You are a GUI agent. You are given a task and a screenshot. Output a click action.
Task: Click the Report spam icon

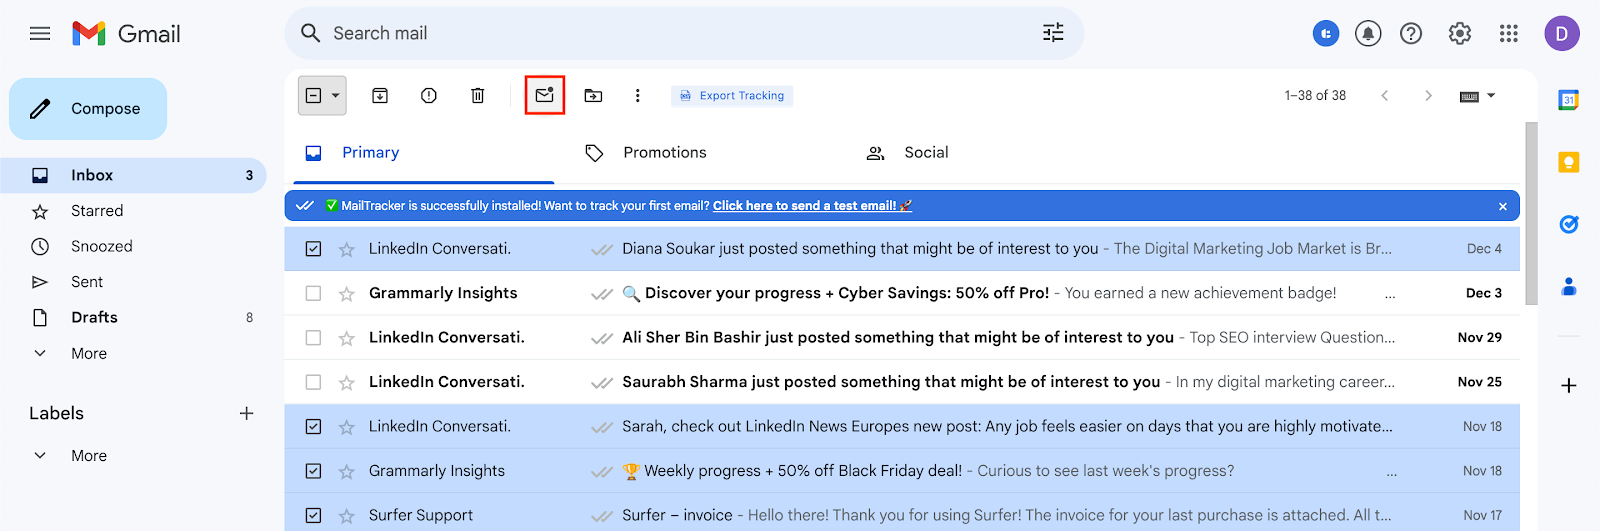tap(429, 96)
